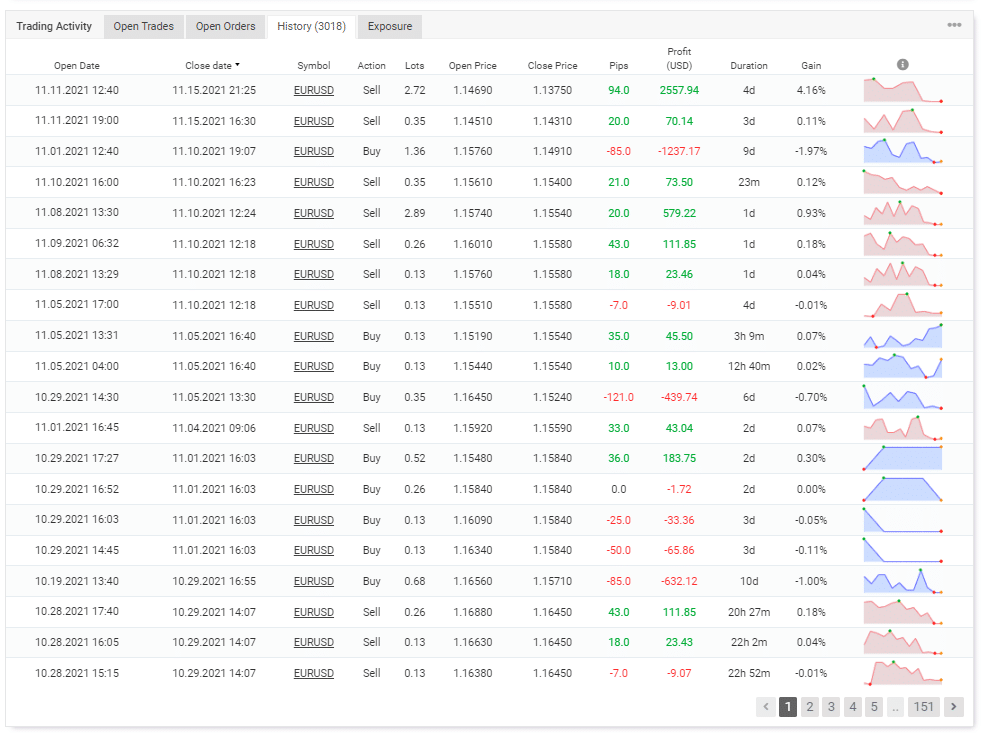Screen dimensions: 984x733
Task: Click the previous page chevron icon
Action: coord(766,706)
